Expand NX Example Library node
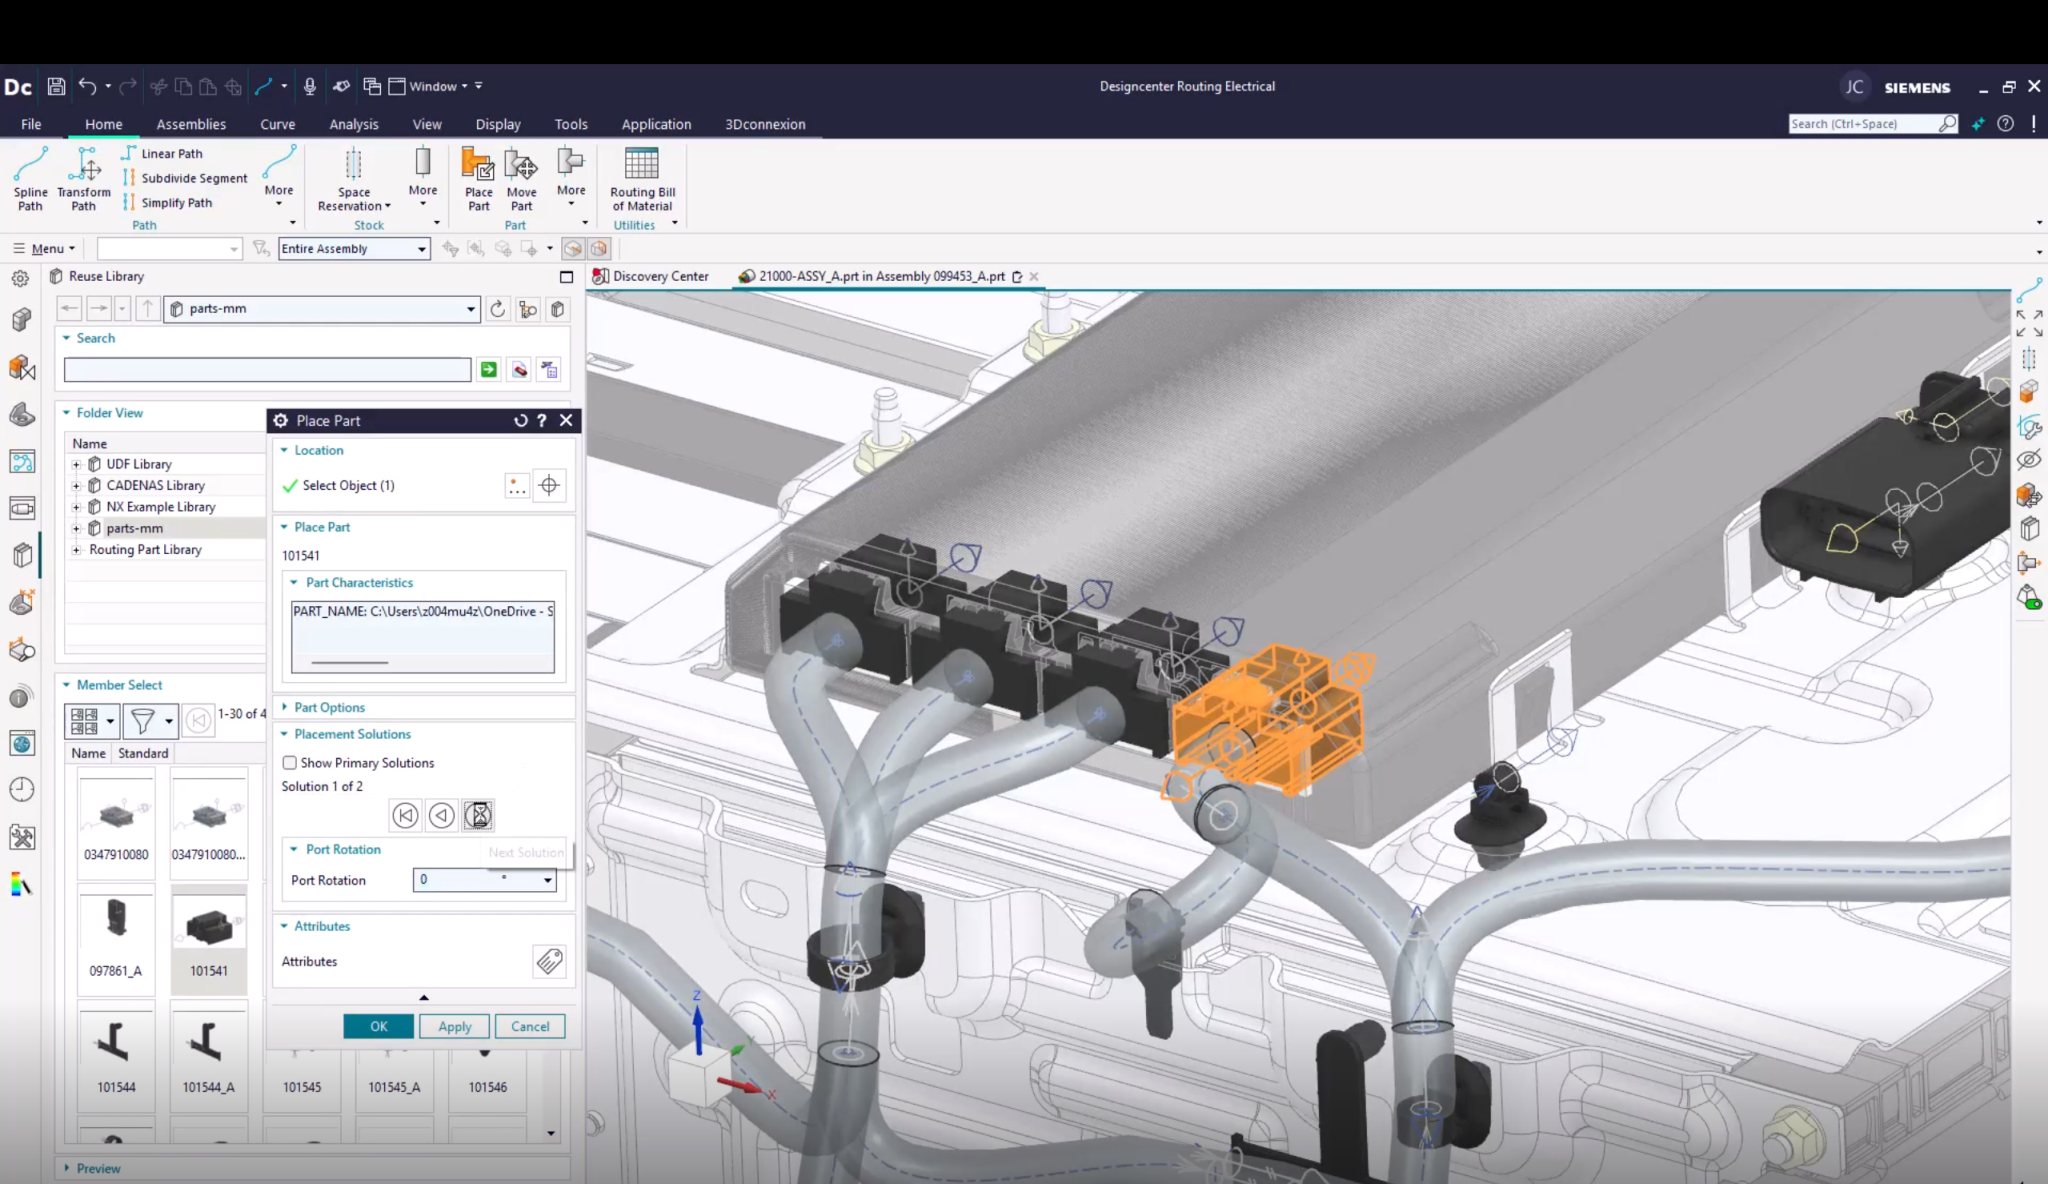 pos(76,507)
